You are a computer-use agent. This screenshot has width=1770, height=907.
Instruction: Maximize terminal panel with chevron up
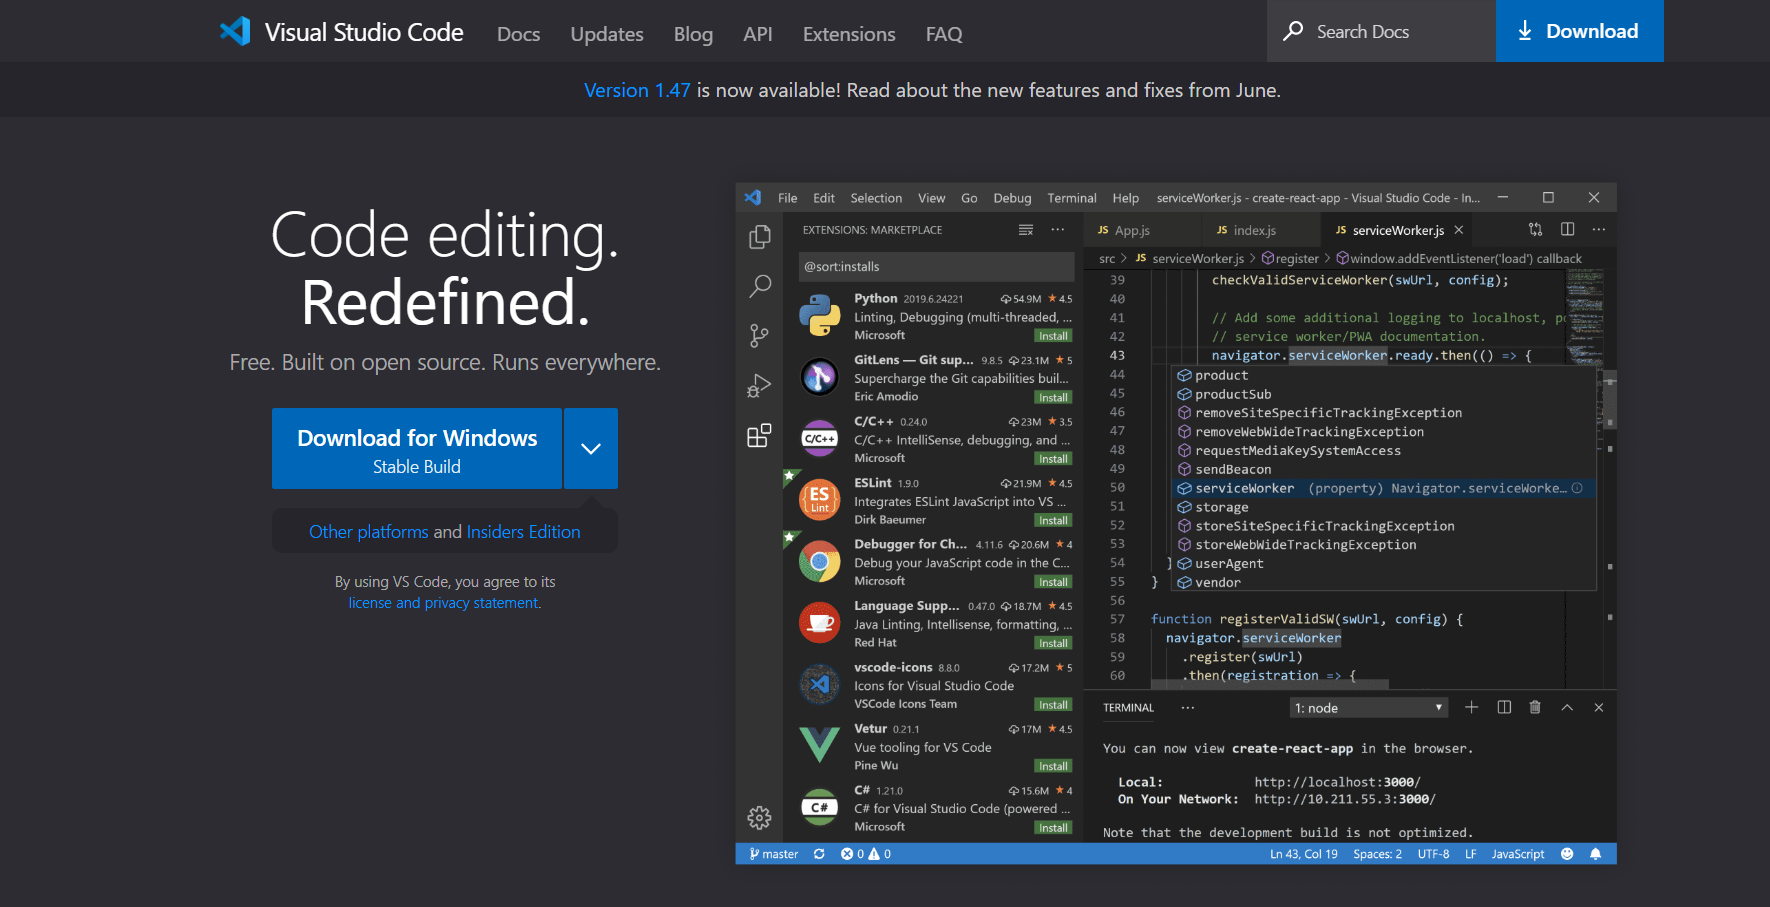pyautogui.click(x=1567, y=707)
